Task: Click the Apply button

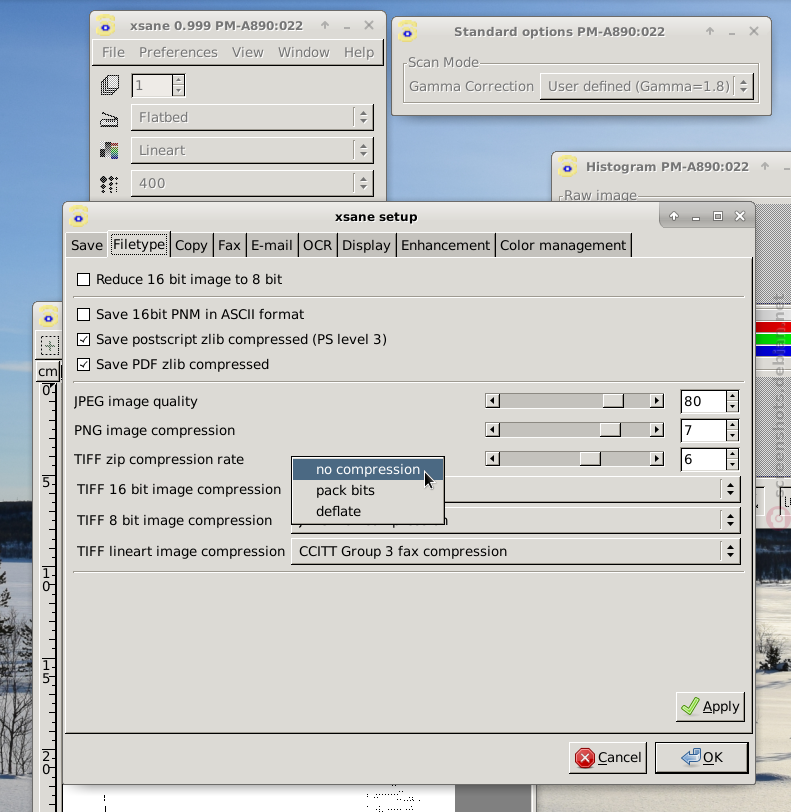Action: (710, 706)
